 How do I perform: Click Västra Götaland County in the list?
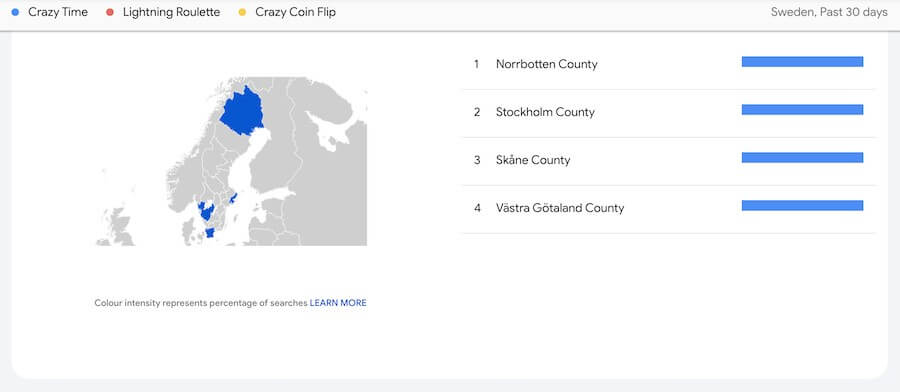560,208
